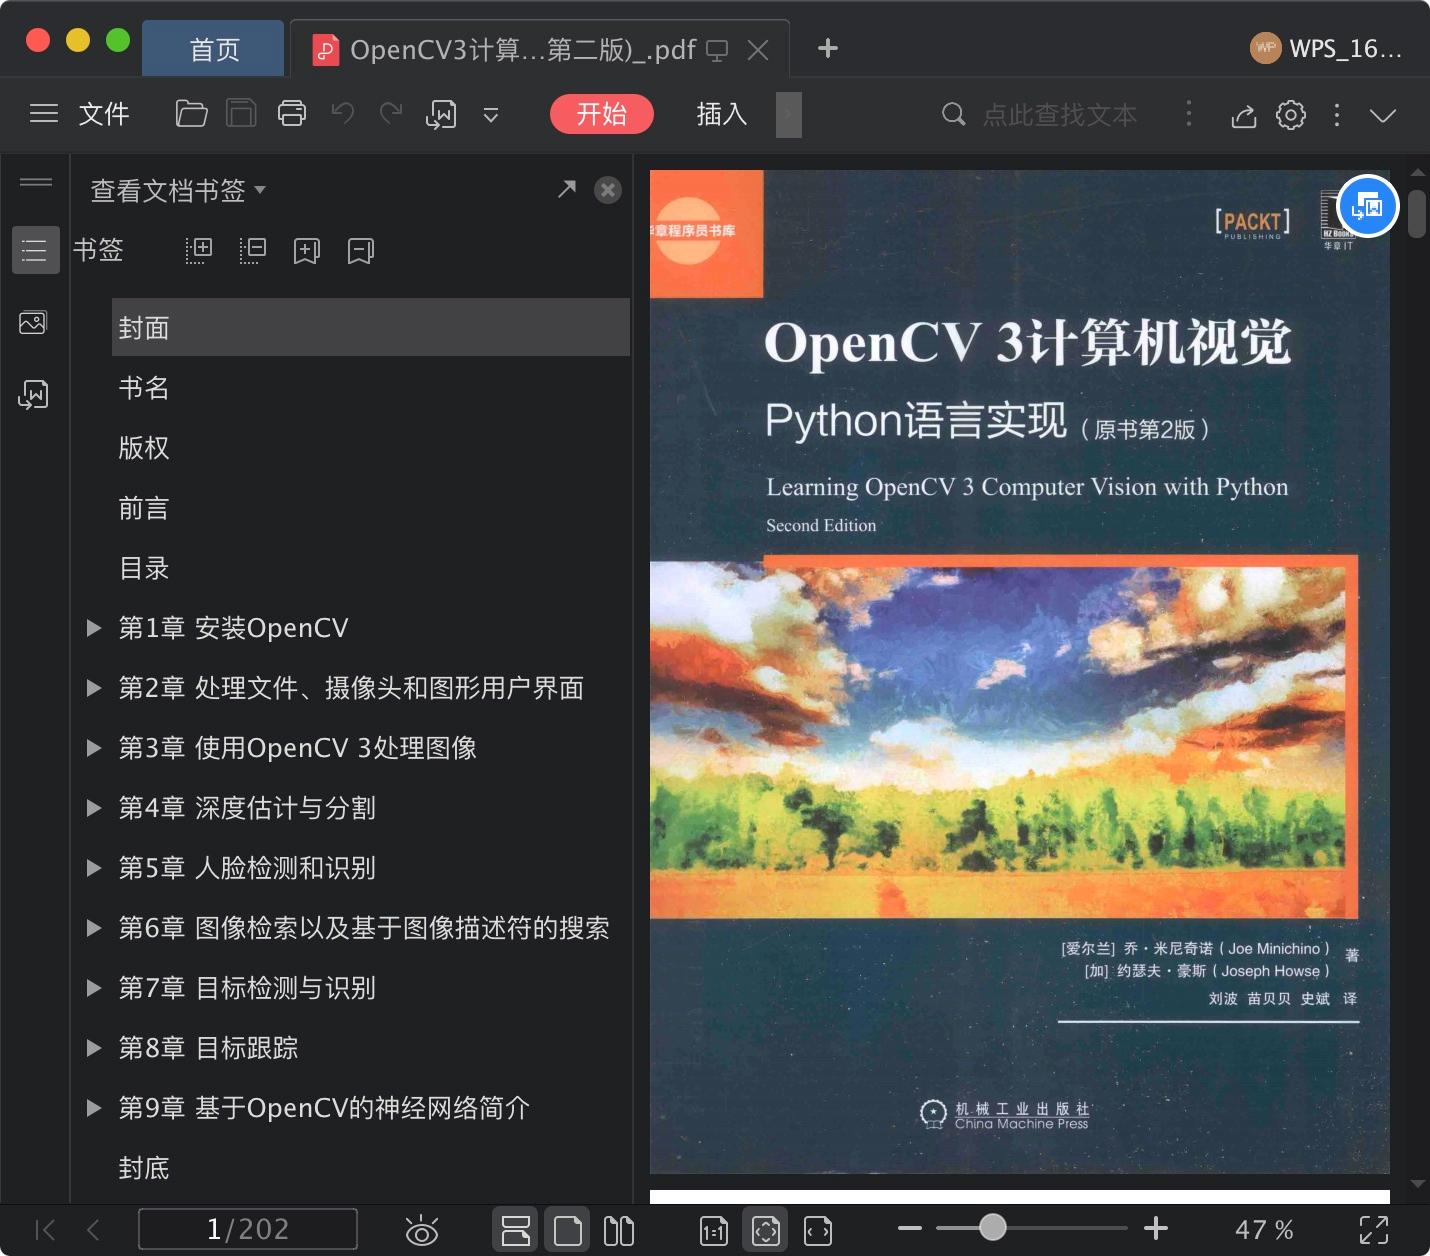Viewport: 1430px width, 1256px height.
Task: Click the expand all bookmarks icon
Action: tap(199, 250)
